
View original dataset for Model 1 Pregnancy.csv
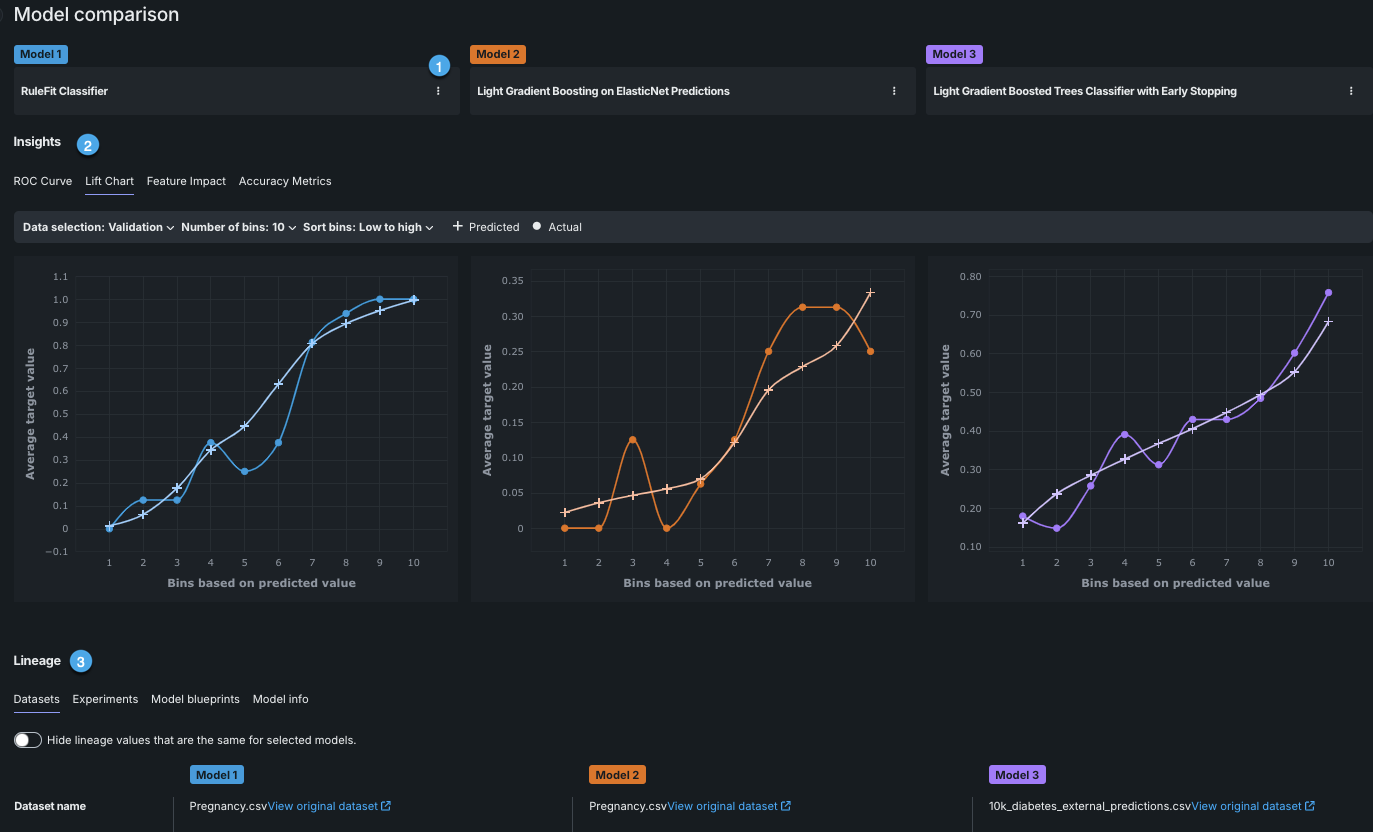pos(323,806)
